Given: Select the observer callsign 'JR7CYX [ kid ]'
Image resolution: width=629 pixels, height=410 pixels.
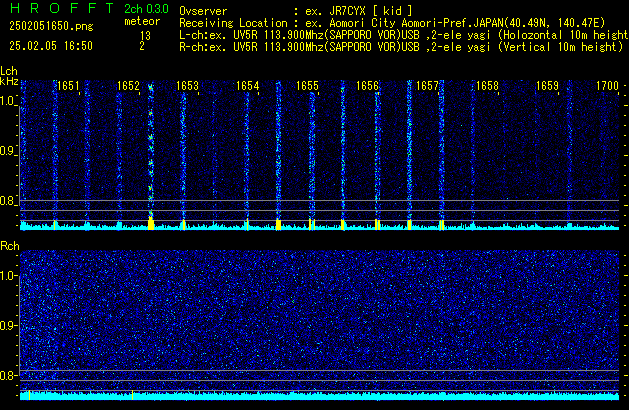Looking at the screenshot, I should click(x=371, y=11).
